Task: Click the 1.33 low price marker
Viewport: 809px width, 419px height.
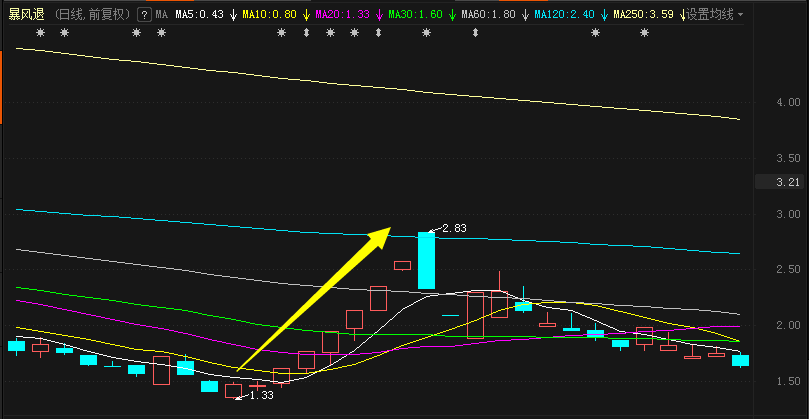Action: click(260, 395)
